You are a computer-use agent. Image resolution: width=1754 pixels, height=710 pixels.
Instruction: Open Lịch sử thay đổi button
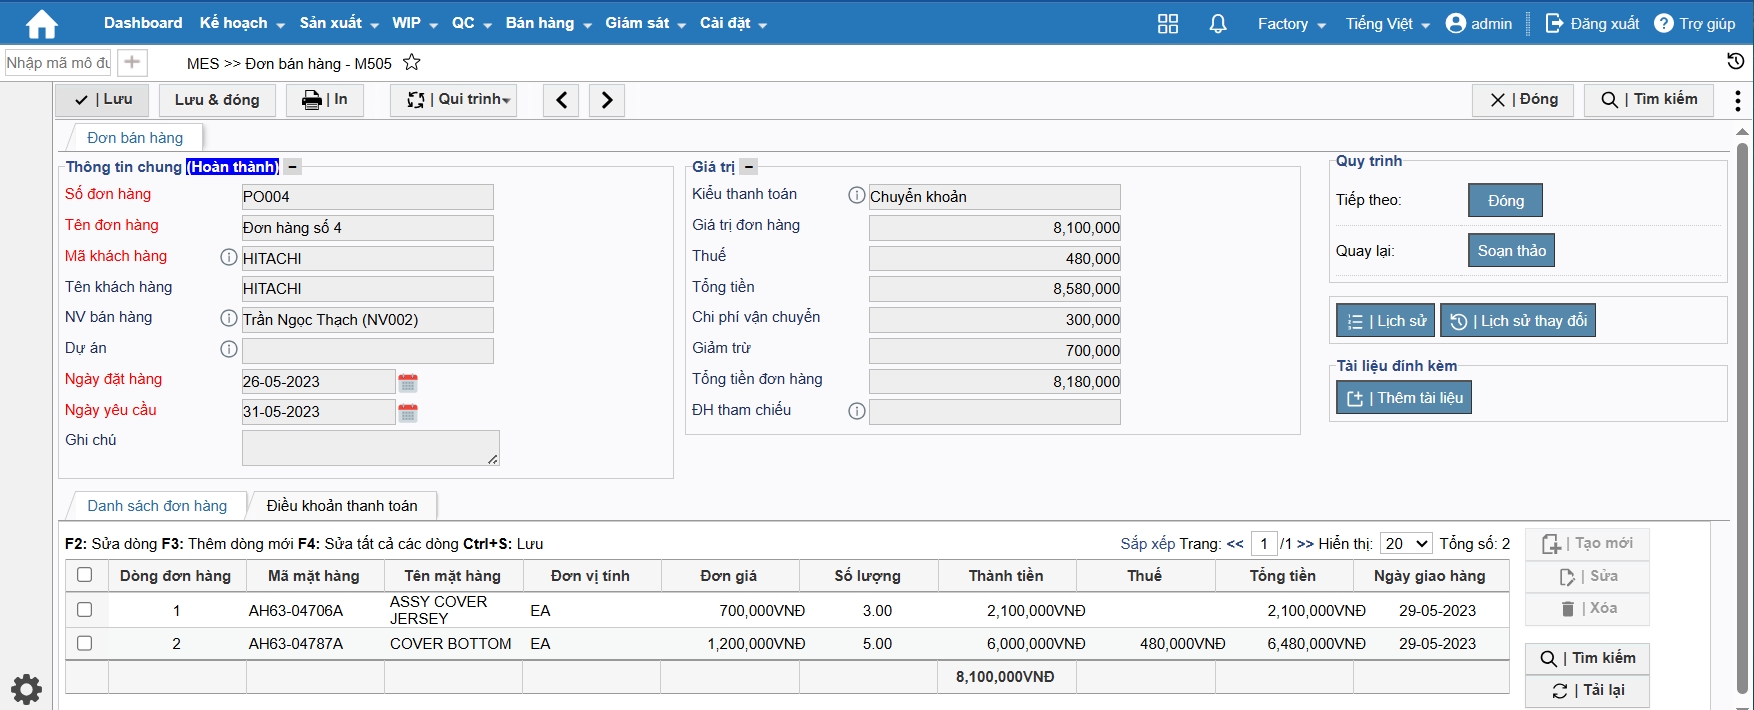1518,321
